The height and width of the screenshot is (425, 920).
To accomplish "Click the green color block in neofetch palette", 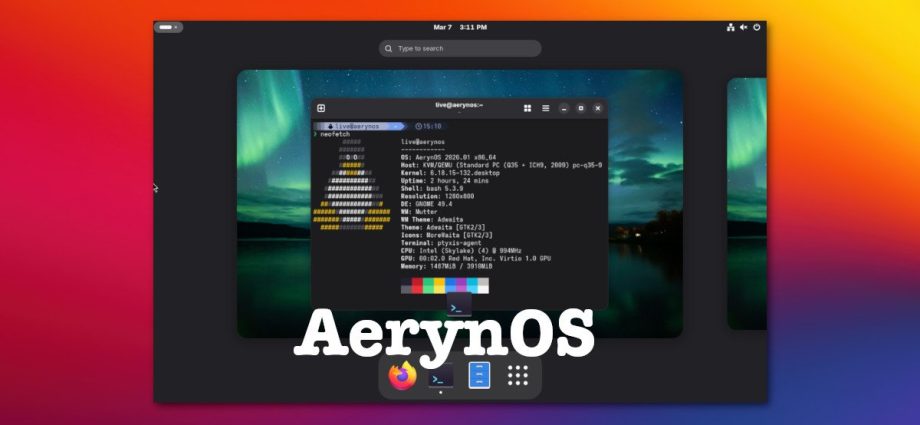I will (x=428, y=286).
